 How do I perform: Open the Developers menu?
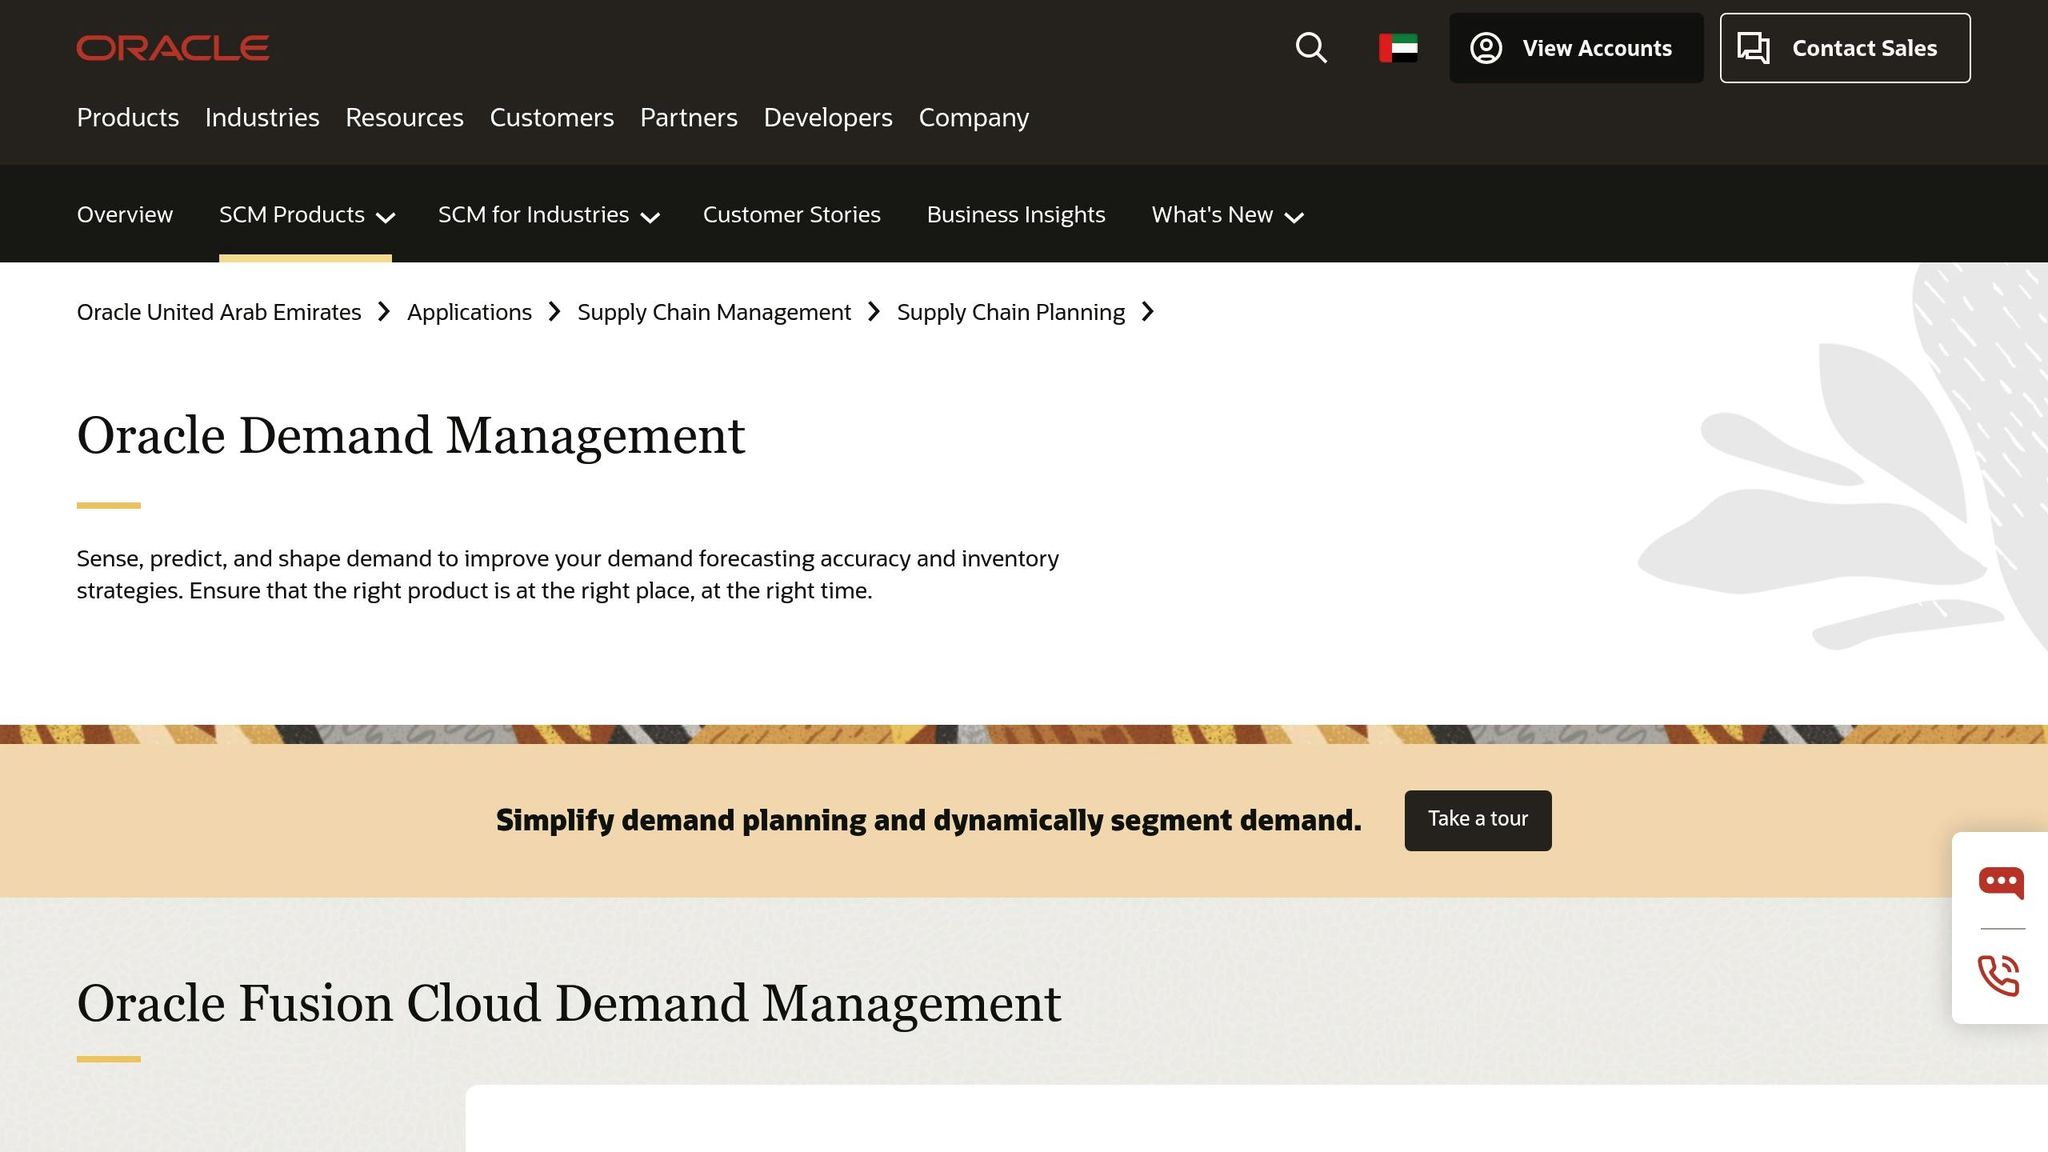[x=827, y=117]
